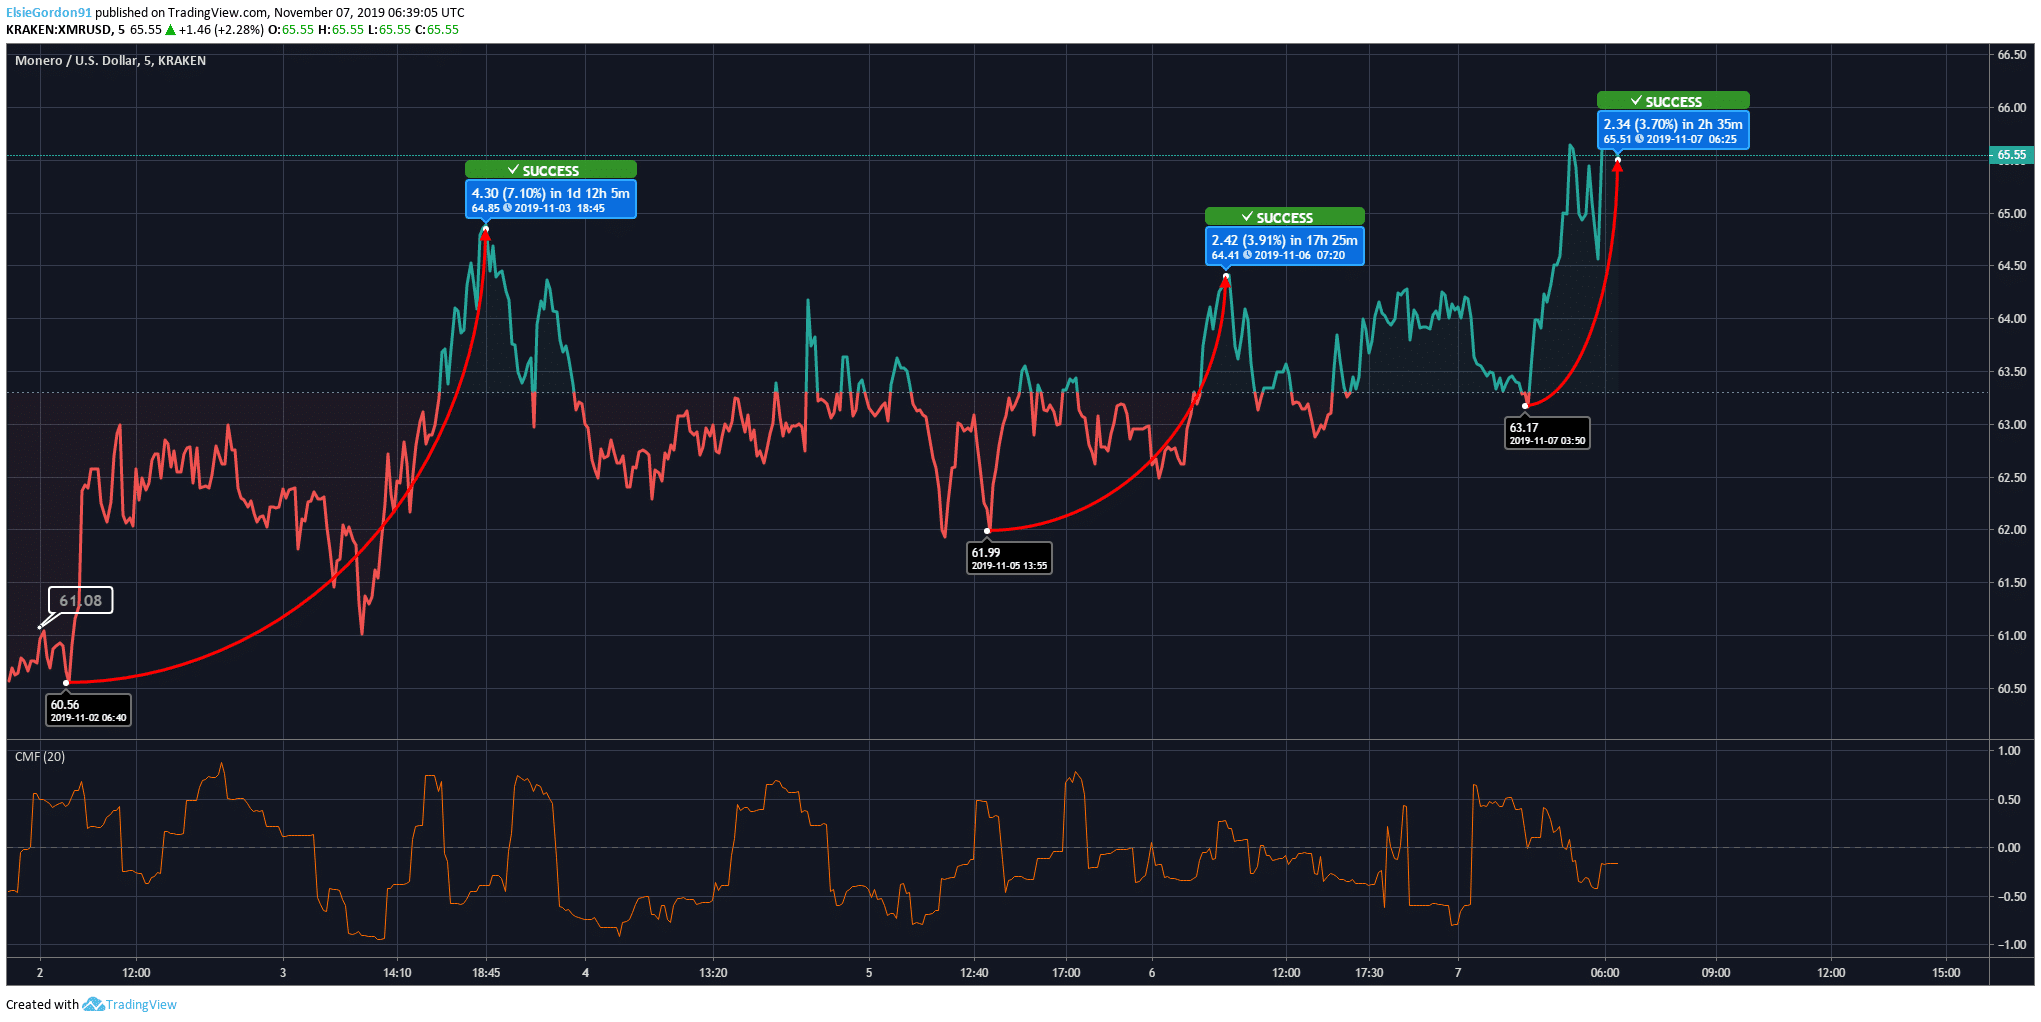Click the 13:20 time axis label
Screen dimensions: 2041x1022
click(713, 973)
